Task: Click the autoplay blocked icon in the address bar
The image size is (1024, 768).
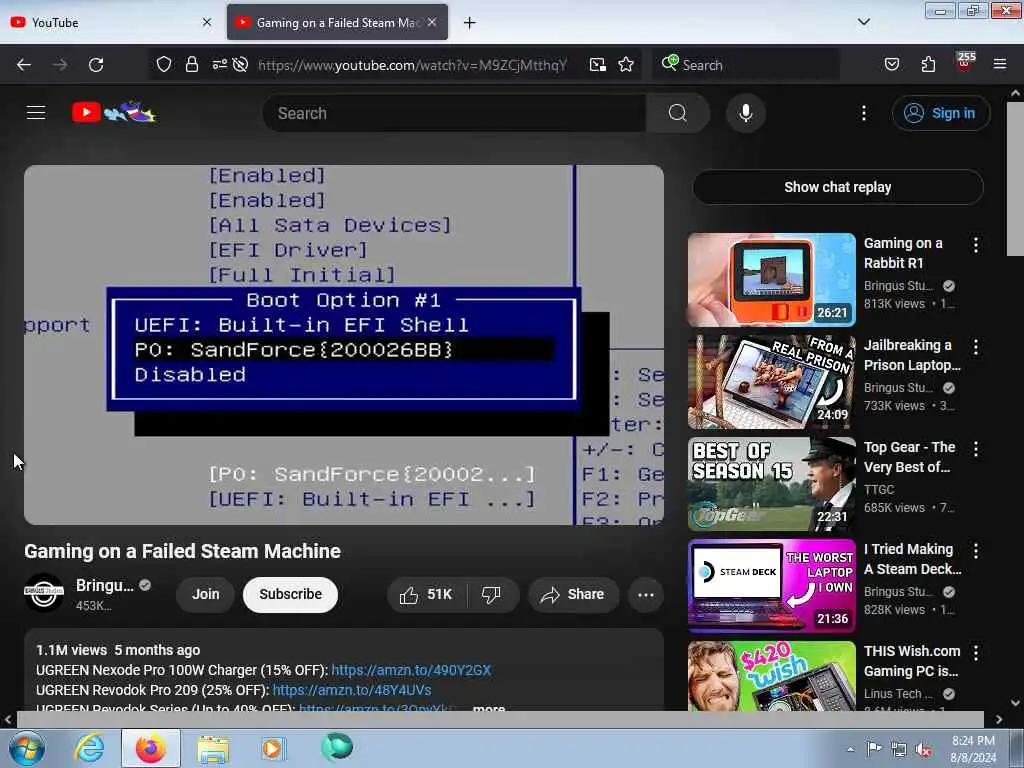Action: tap(240, 65)
